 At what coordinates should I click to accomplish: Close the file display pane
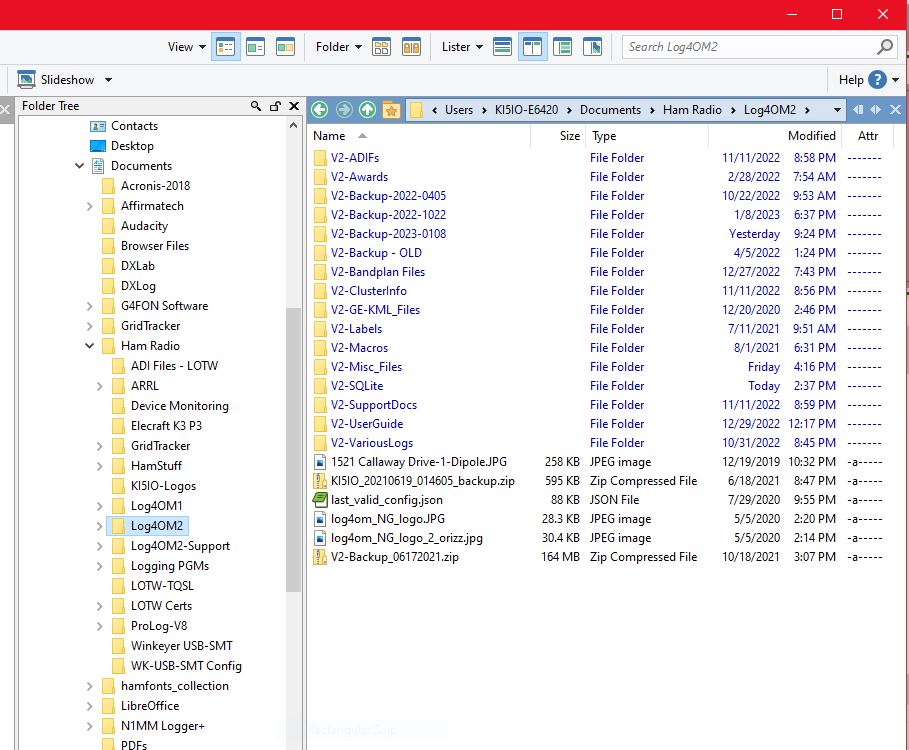click(x=895, y=110)
